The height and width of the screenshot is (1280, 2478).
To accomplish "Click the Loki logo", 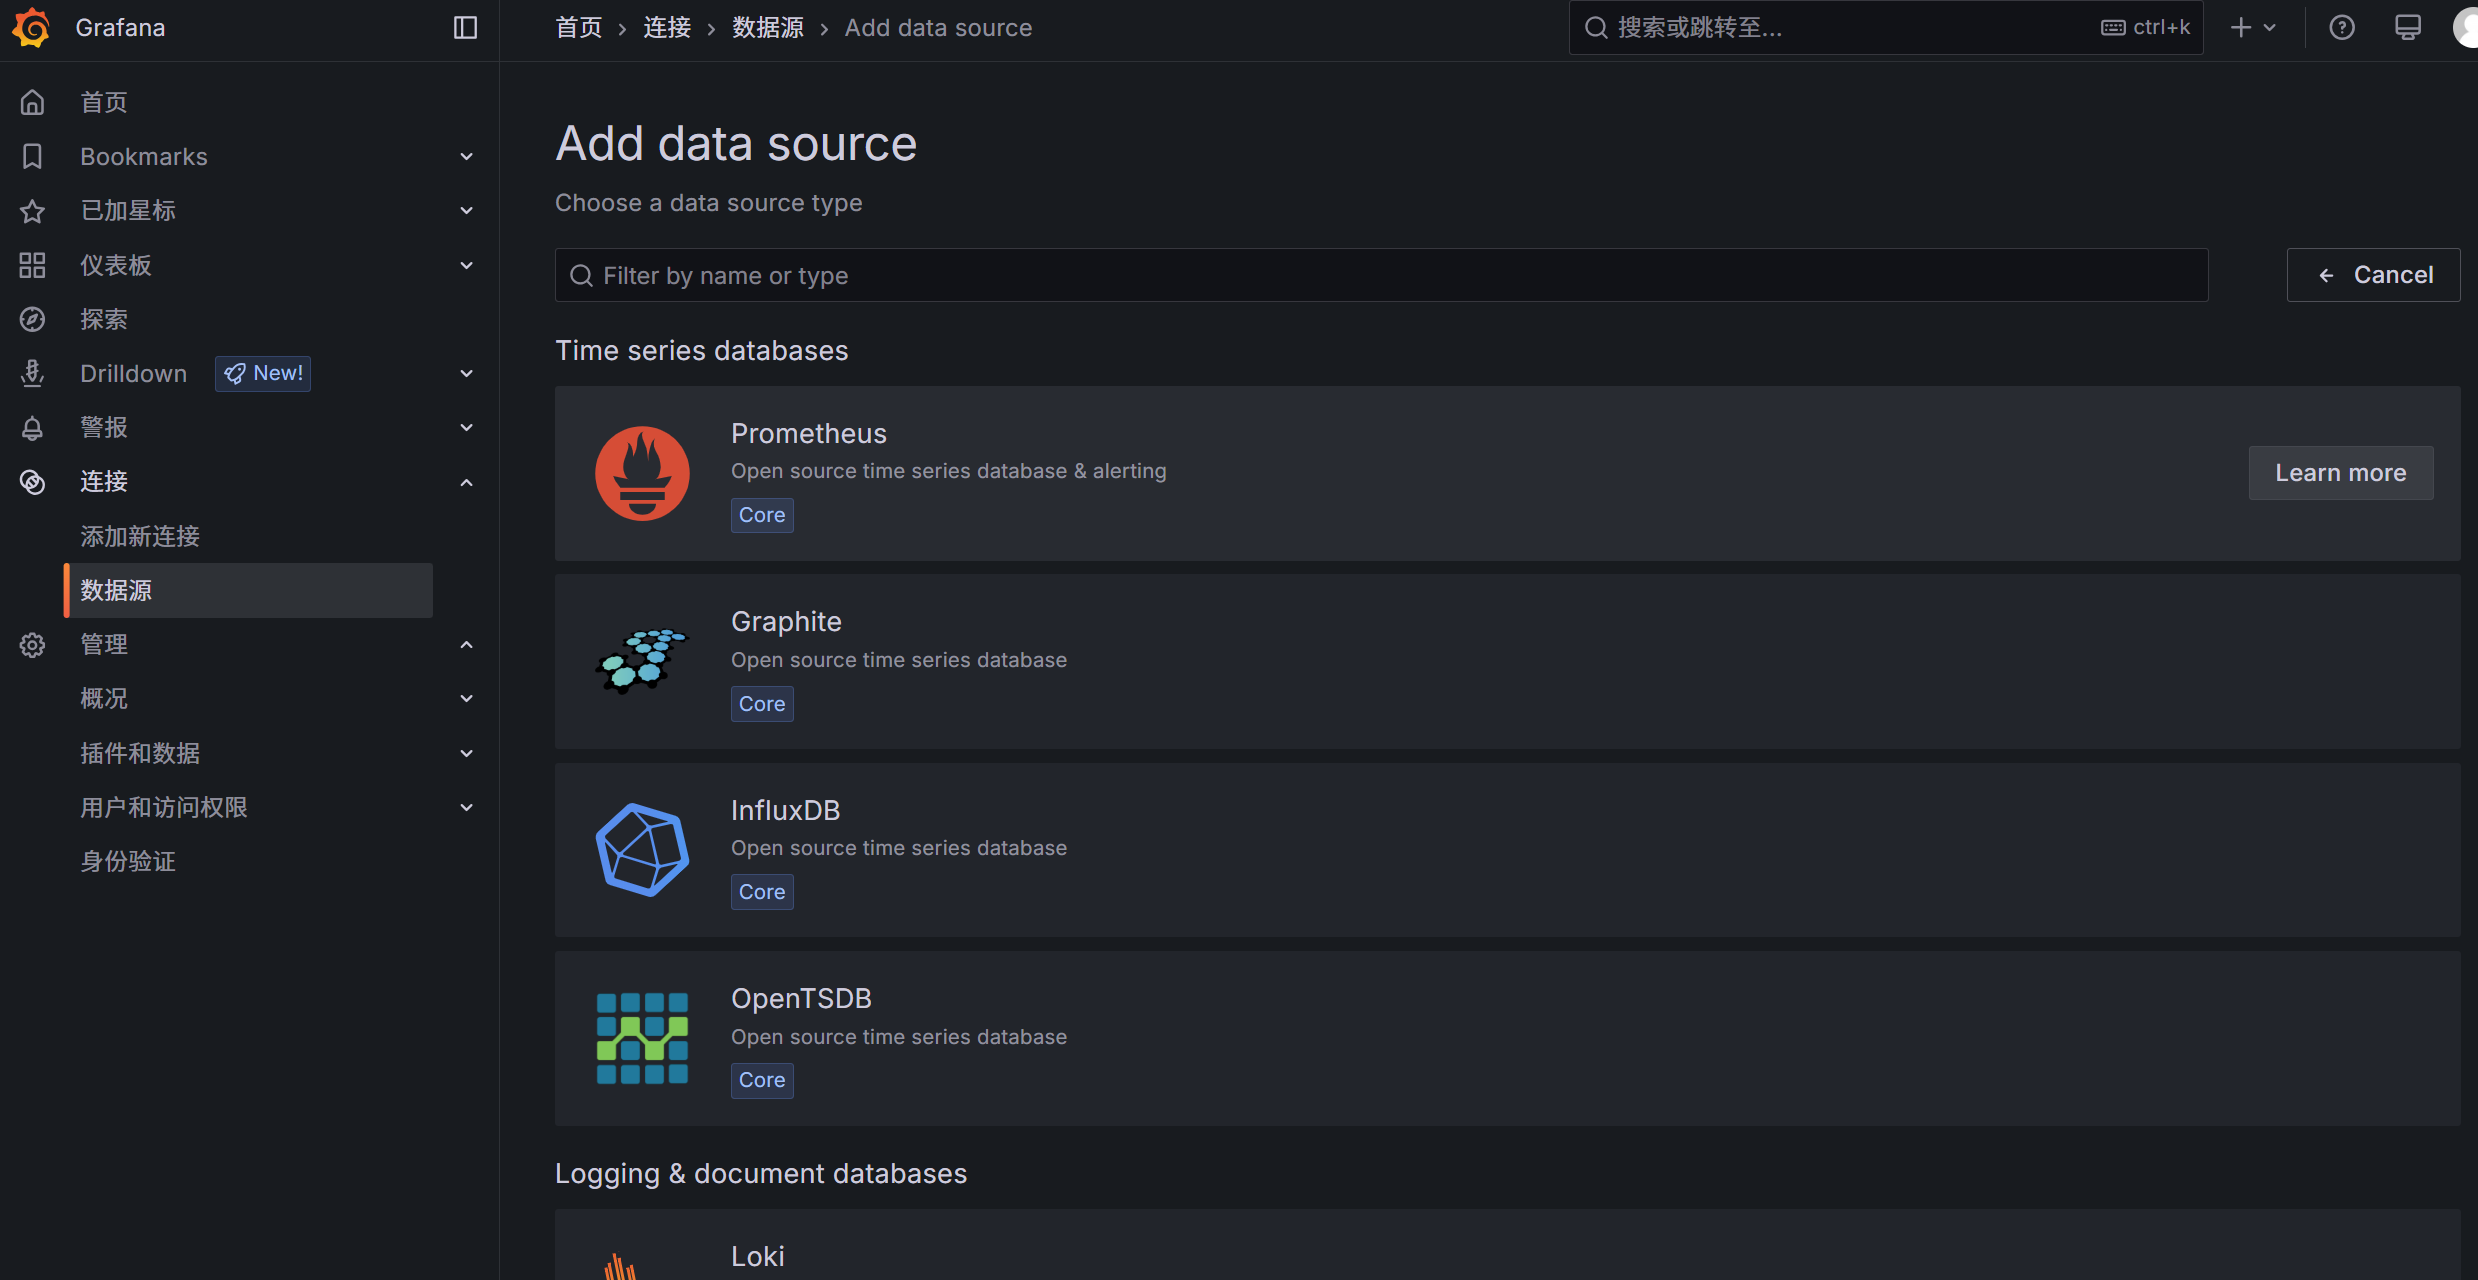I will pos(621,1266).
